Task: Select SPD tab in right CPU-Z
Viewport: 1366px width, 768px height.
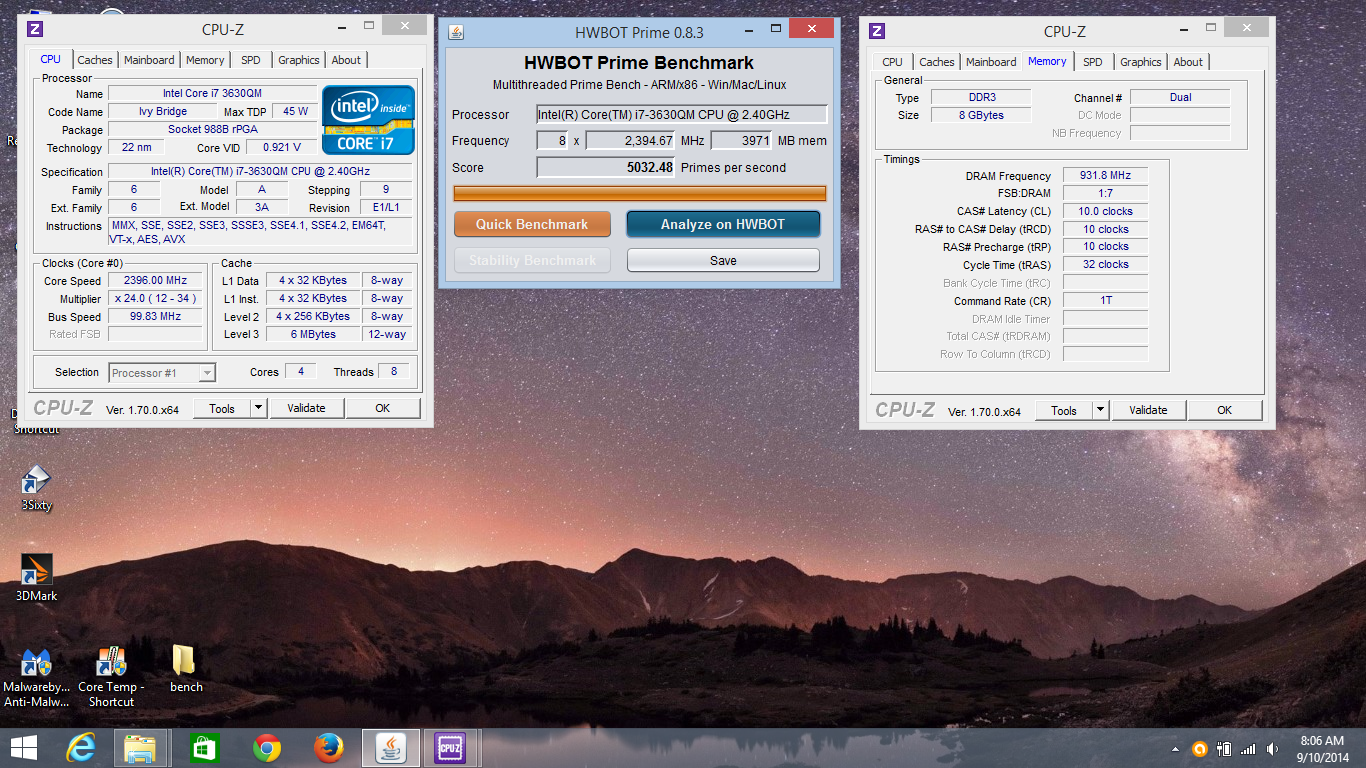Action: coord(1093,62)
